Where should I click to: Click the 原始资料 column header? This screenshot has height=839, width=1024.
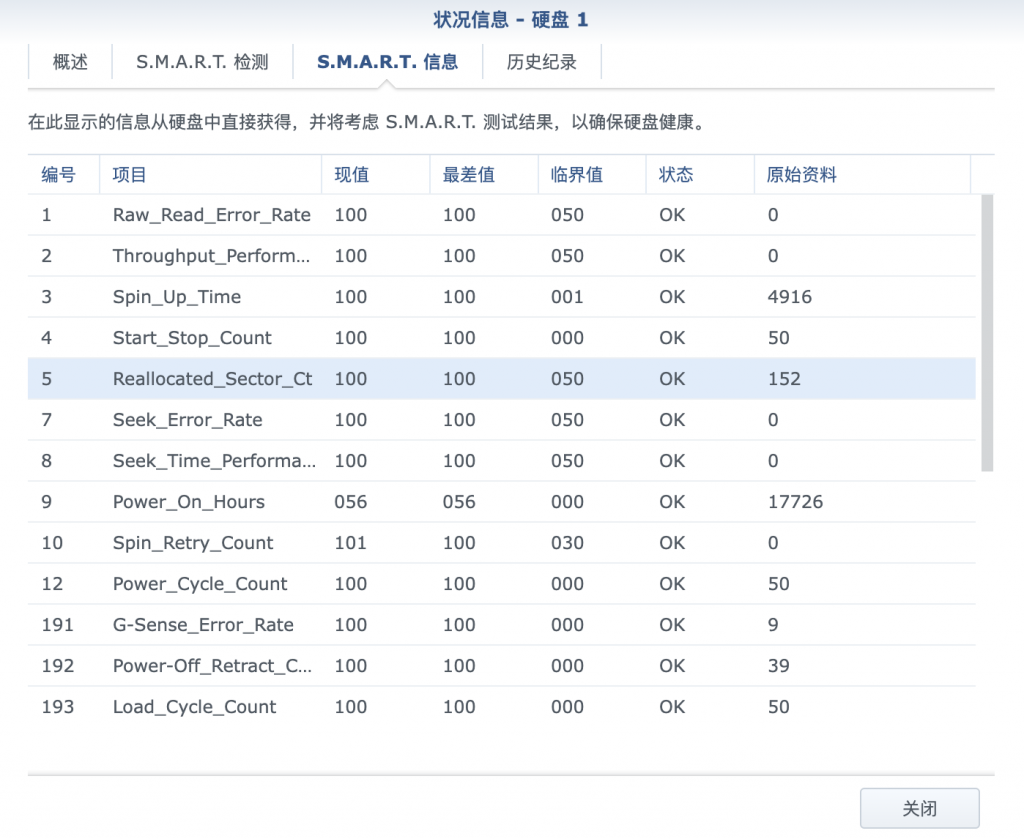(802, 175)
